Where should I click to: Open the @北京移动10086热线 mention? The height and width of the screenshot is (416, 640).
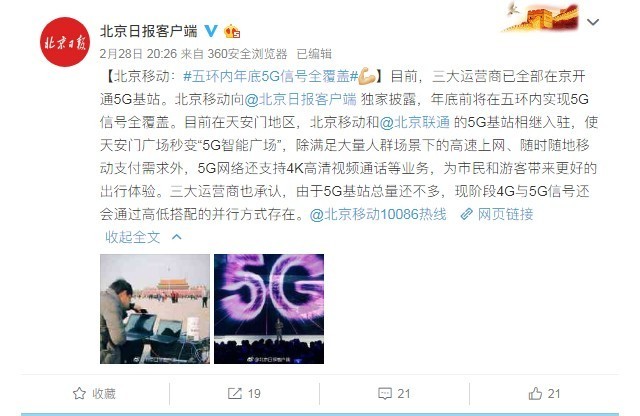point(378,214)
